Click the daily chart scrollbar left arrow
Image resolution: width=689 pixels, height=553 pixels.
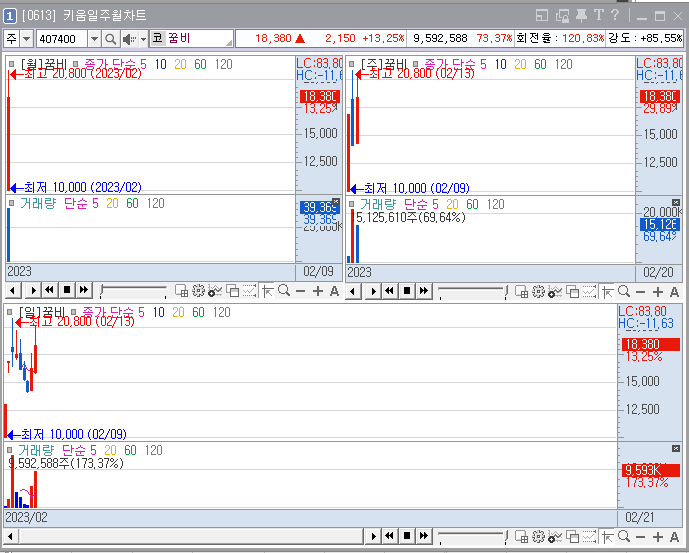(11, 536)
